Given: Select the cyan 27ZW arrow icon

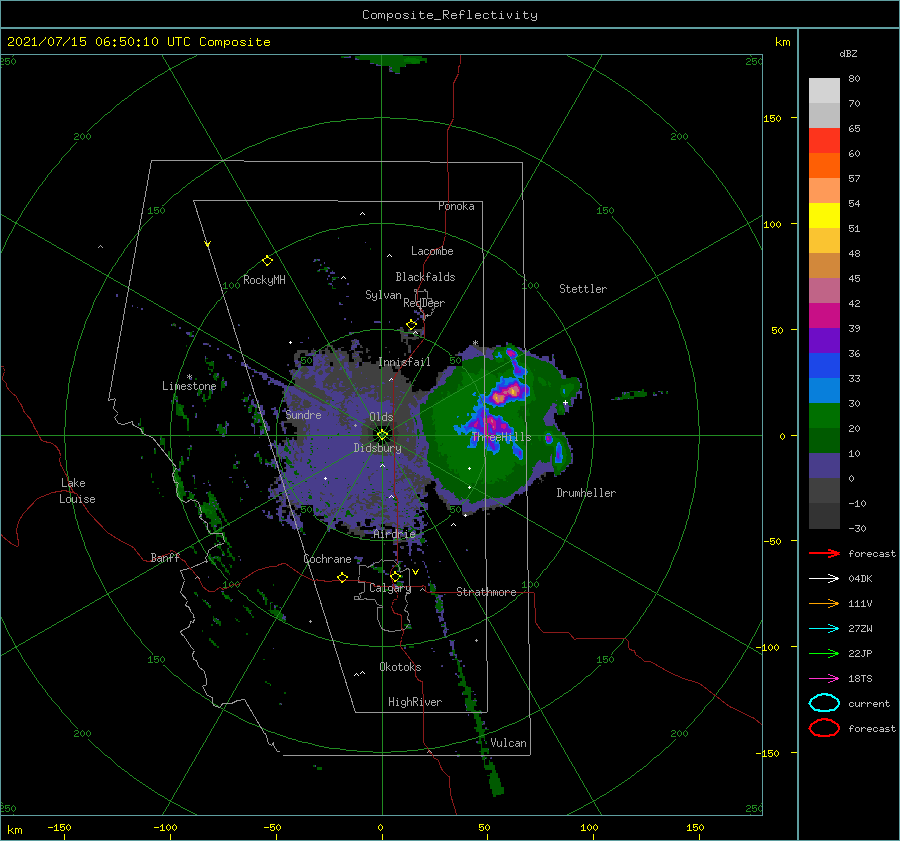Looking at the screenshot, I should coord(824,628).
